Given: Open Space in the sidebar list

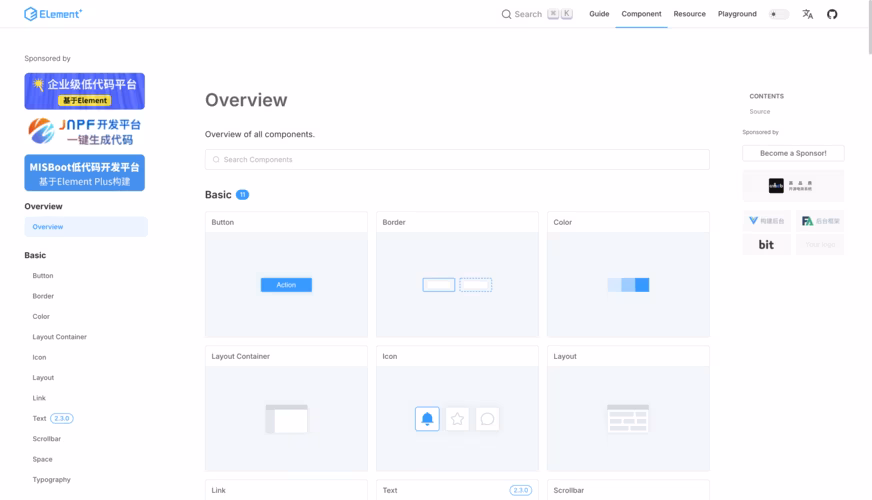Looking at the screenshot, I should (42, 459).
